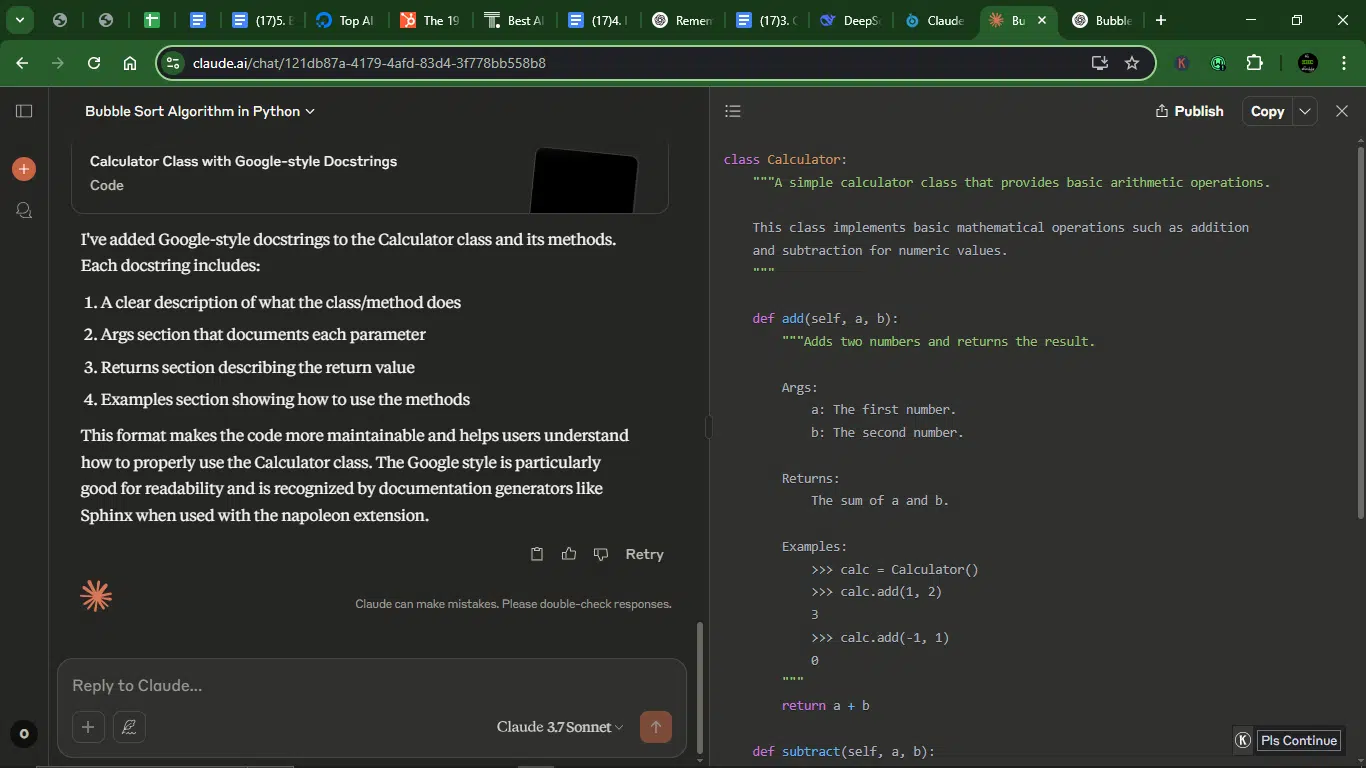This screenshot has height=768, width=1366.
Task: Open the chats search bubble icon in the sidebar
Action: tap(24, 210)
